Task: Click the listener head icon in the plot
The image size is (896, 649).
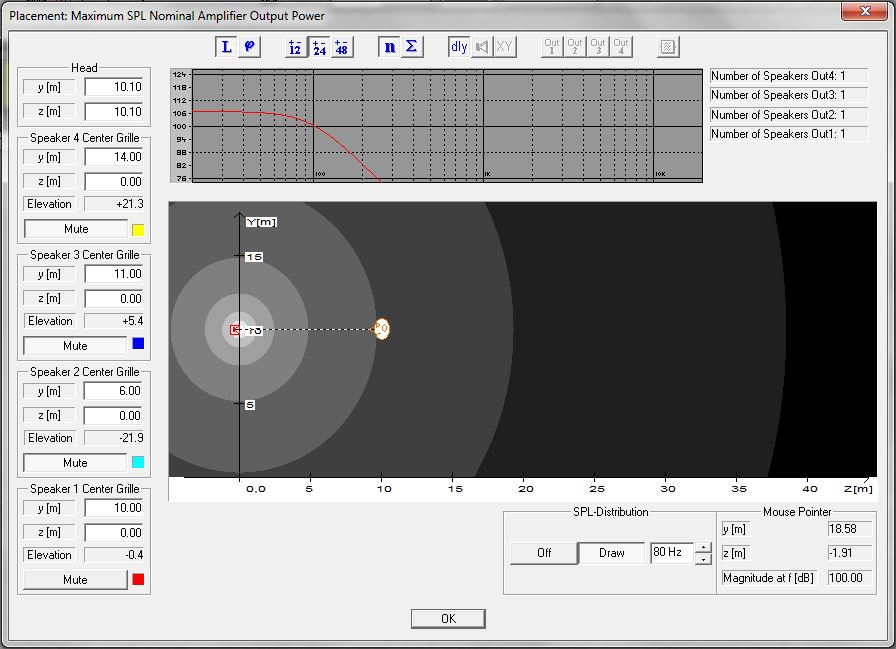Action: point(381,328)
